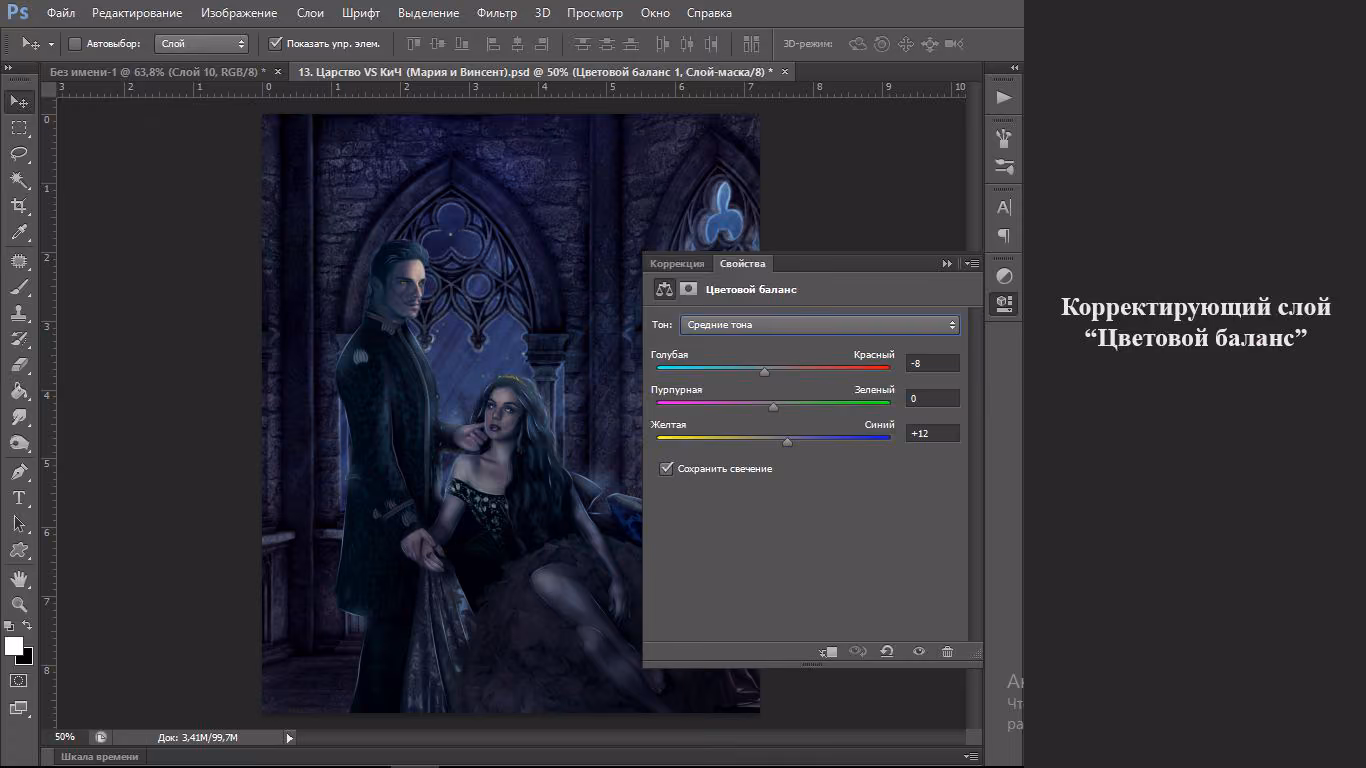Swap foreground and background colors
Viewport: 1366px width, 768px height.
point(27,626)
